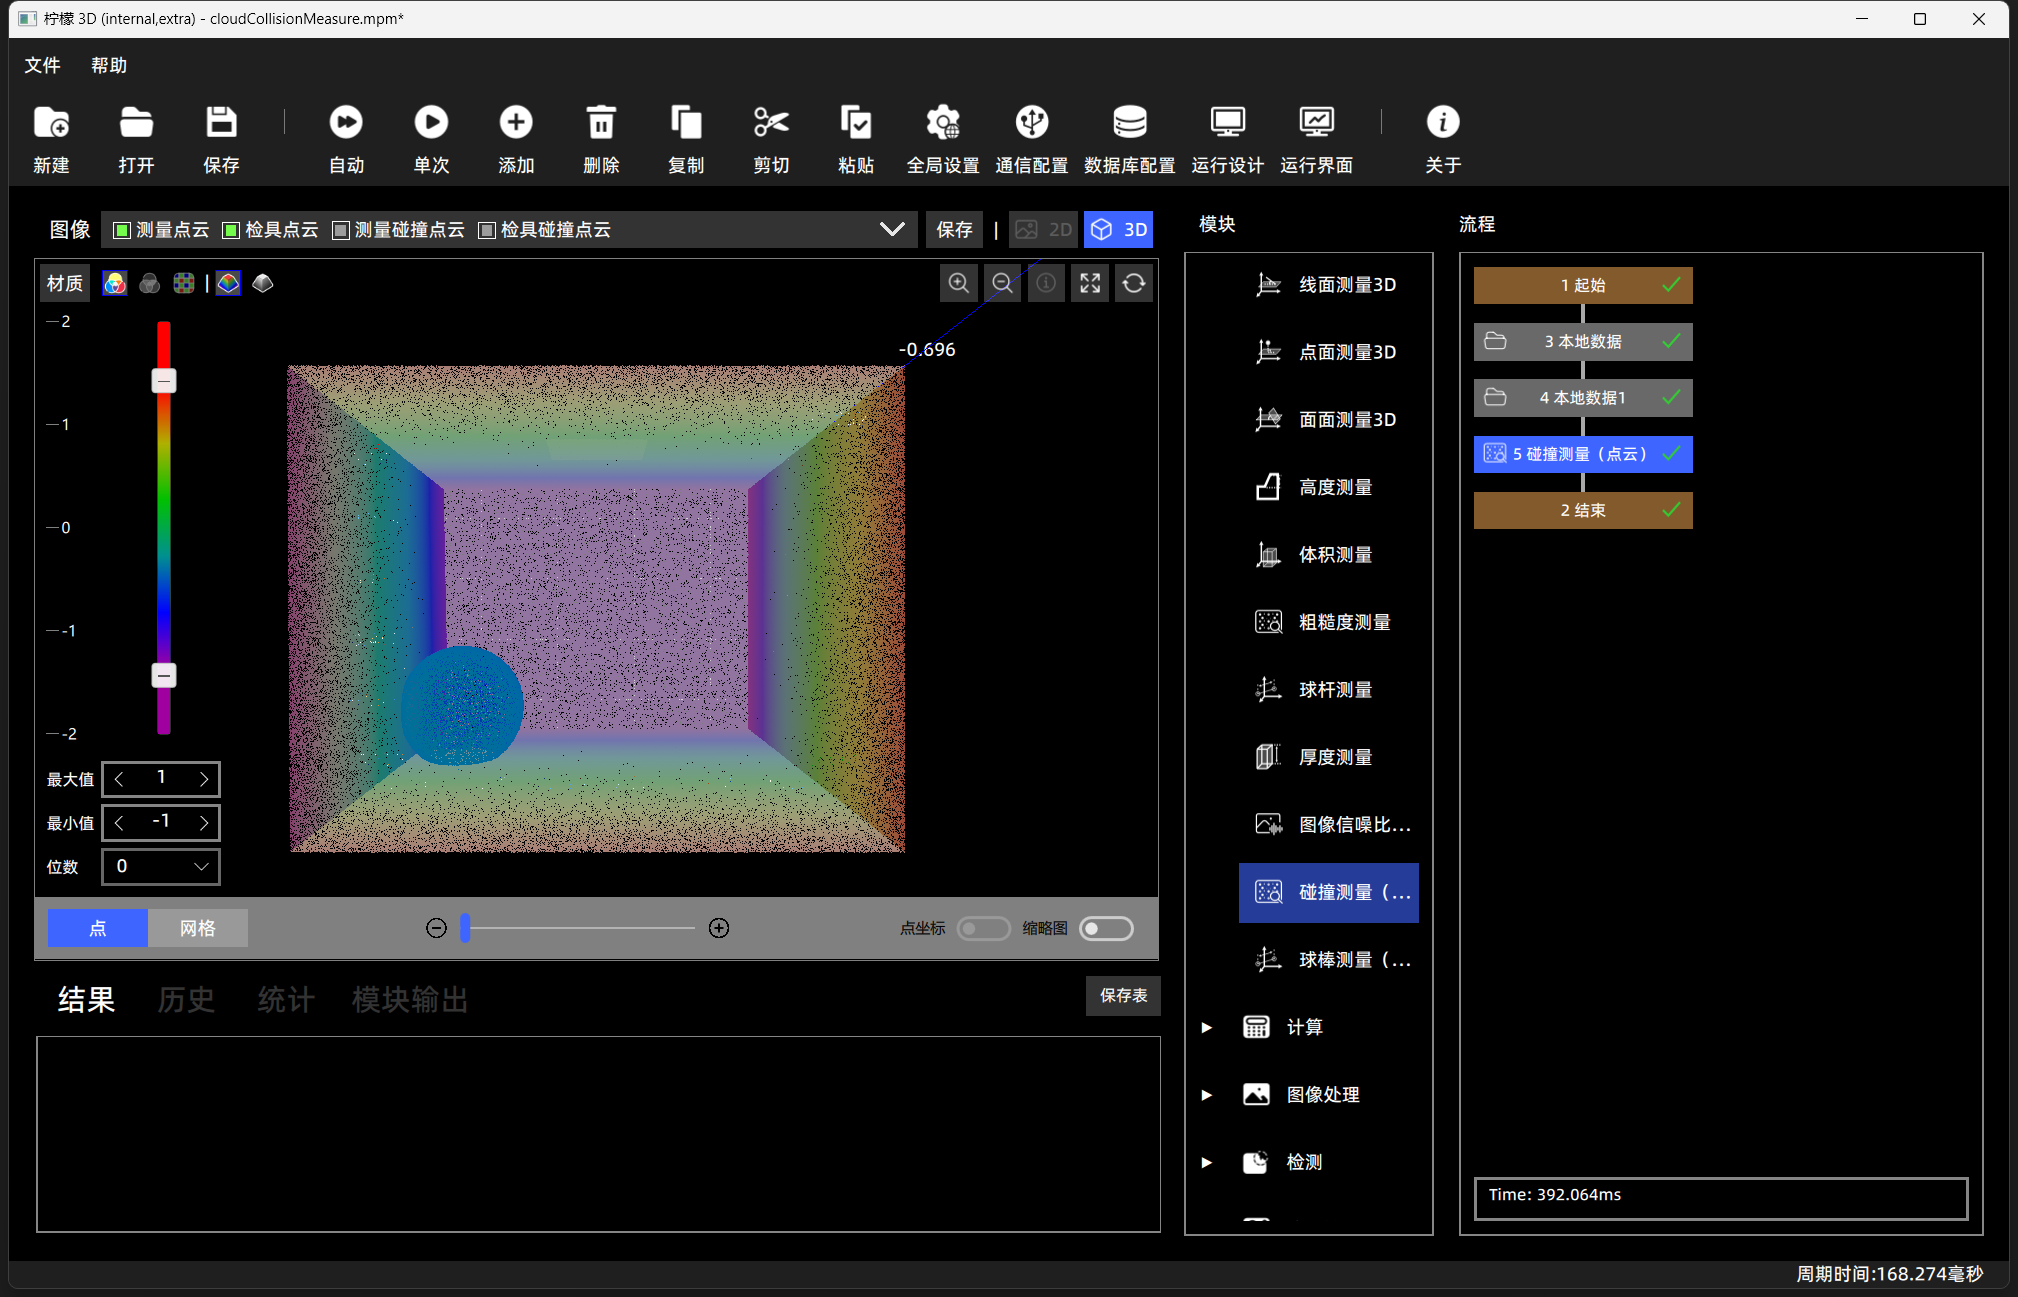Select the 通信配置 communication icon
Viewport: 2018px width, 1297px height.
click(x=1031, y=122)
